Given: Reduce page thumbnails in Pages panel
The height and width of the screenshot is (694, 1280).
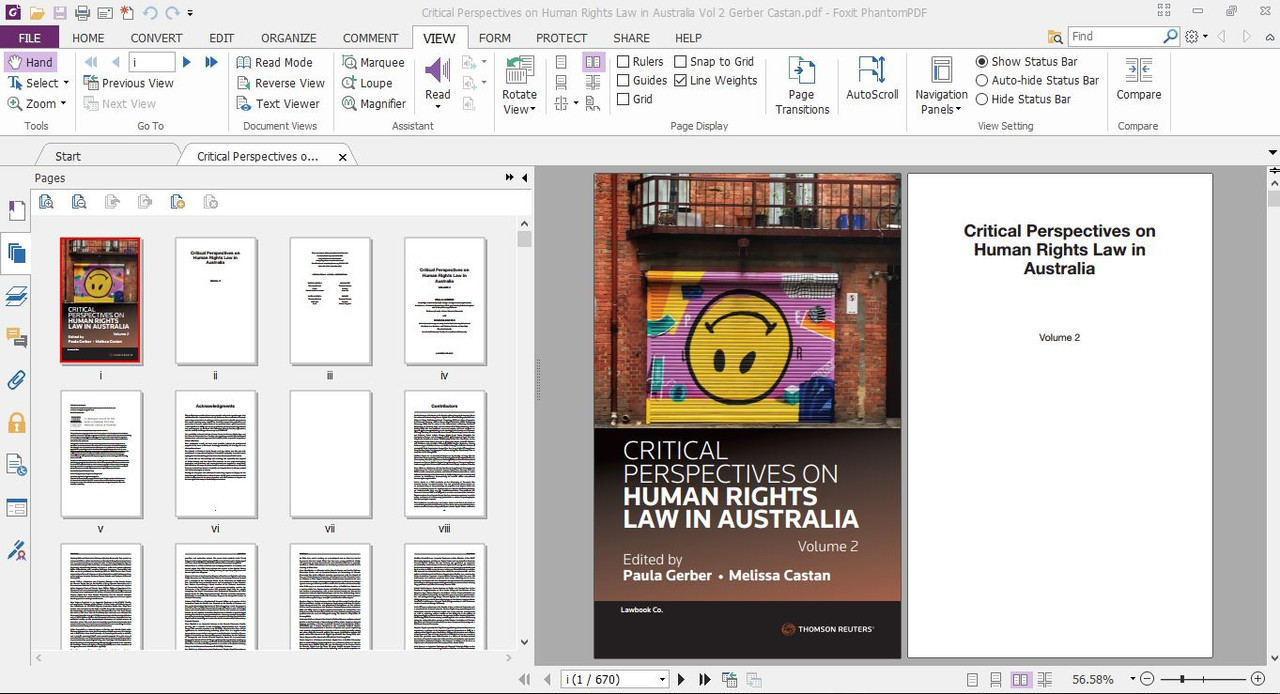Looking at the screenshot, I should 79,202.
